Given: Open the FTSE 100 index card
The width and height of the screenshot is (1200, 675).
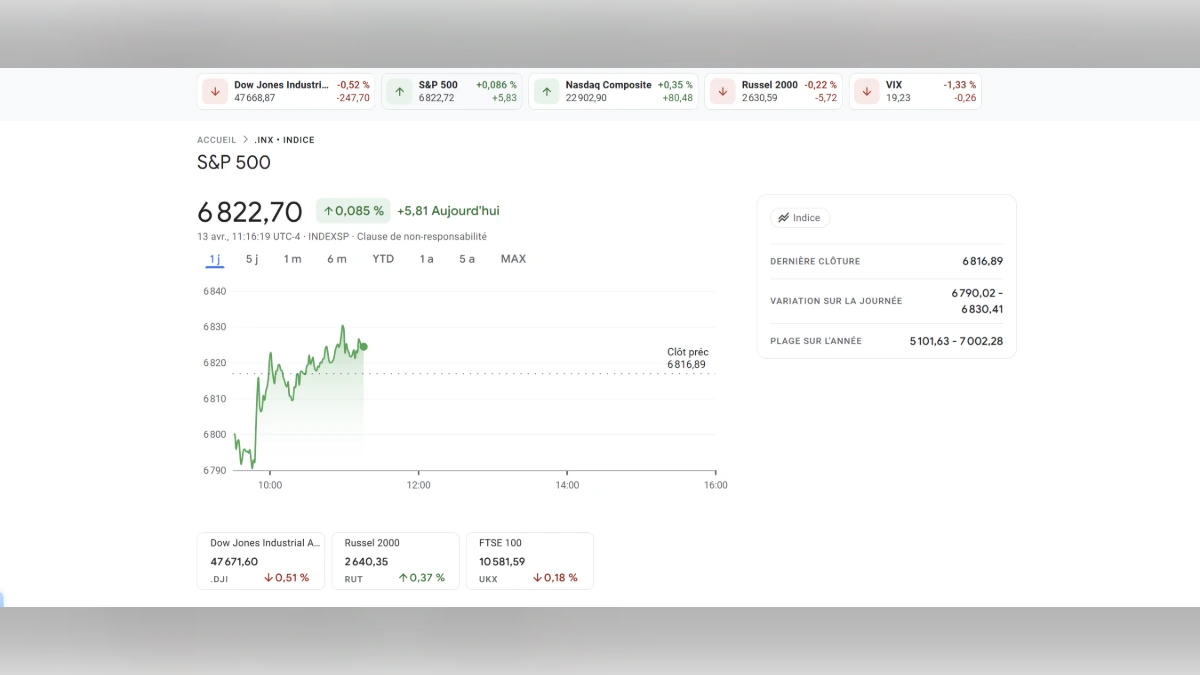Looking at the screenshot, I should pyautogui.click(x=530, y=560).
